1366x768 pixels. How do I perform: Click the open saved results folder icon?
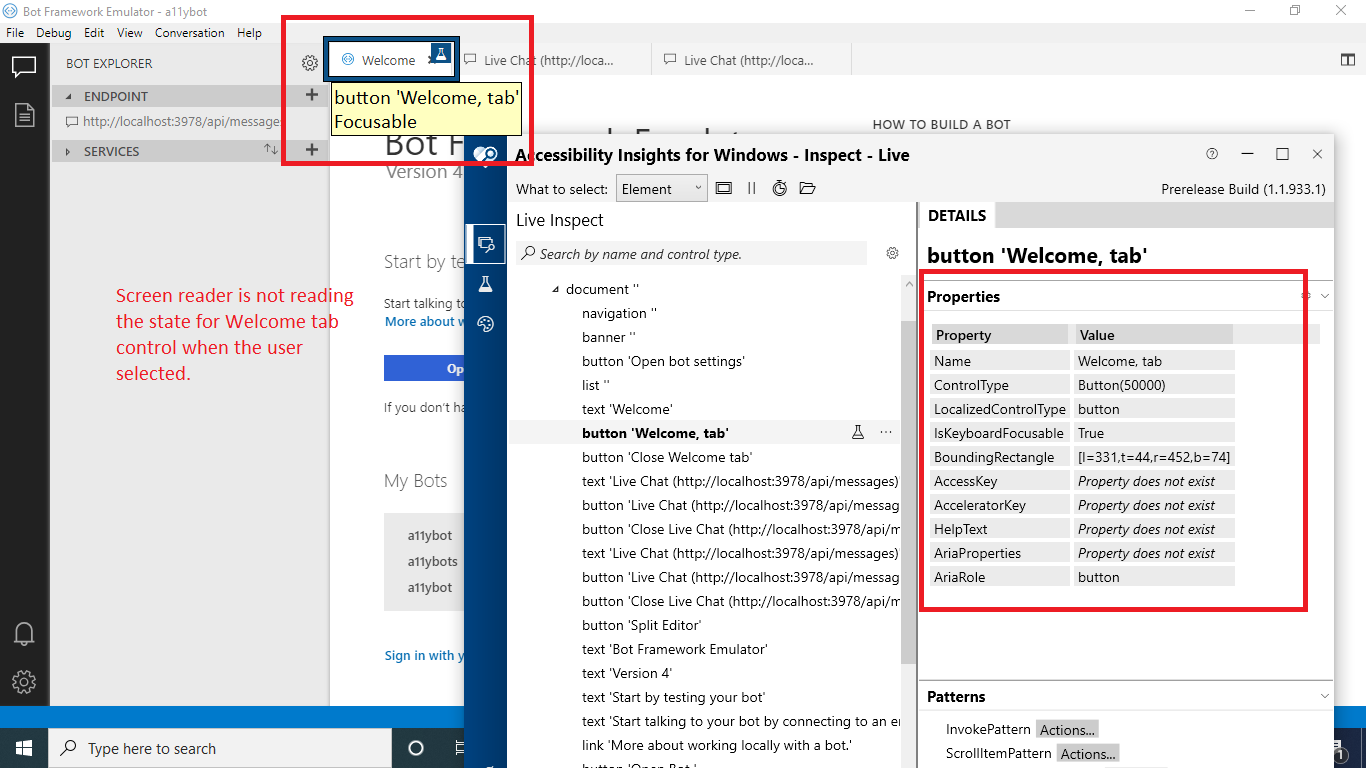point(807,188)
